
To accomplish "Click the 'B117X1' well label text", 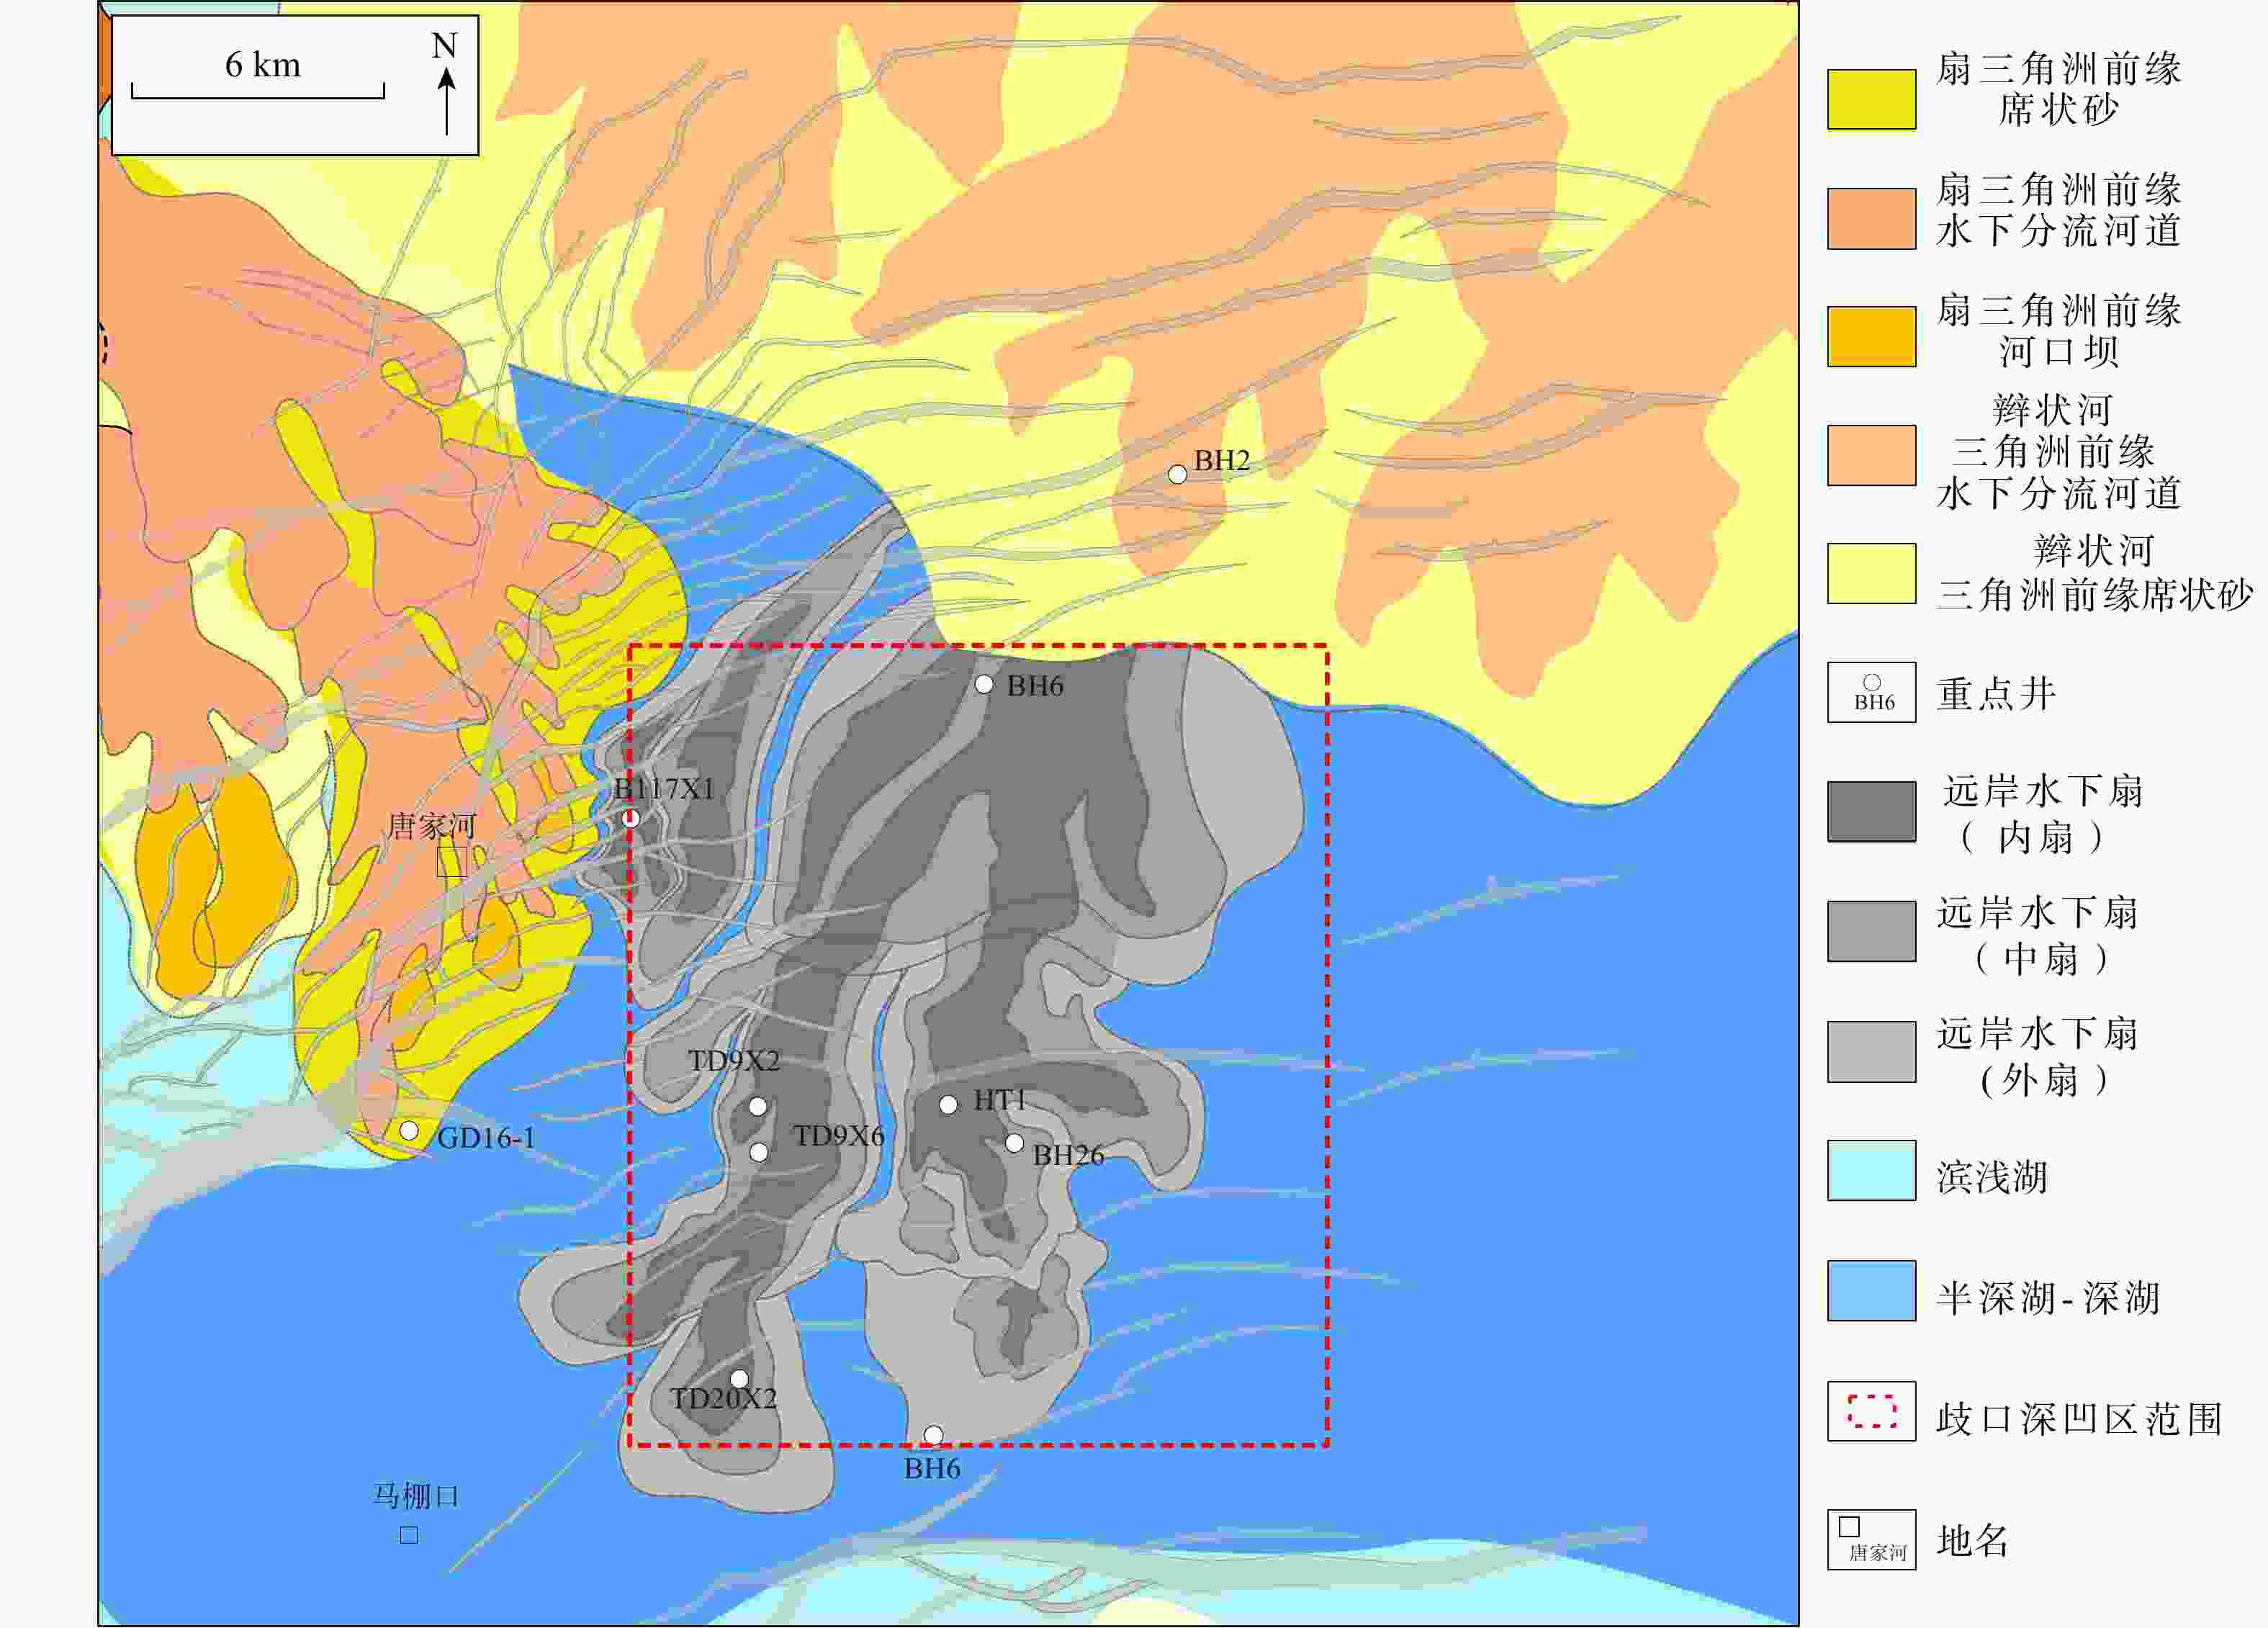I will coord(665,789).
